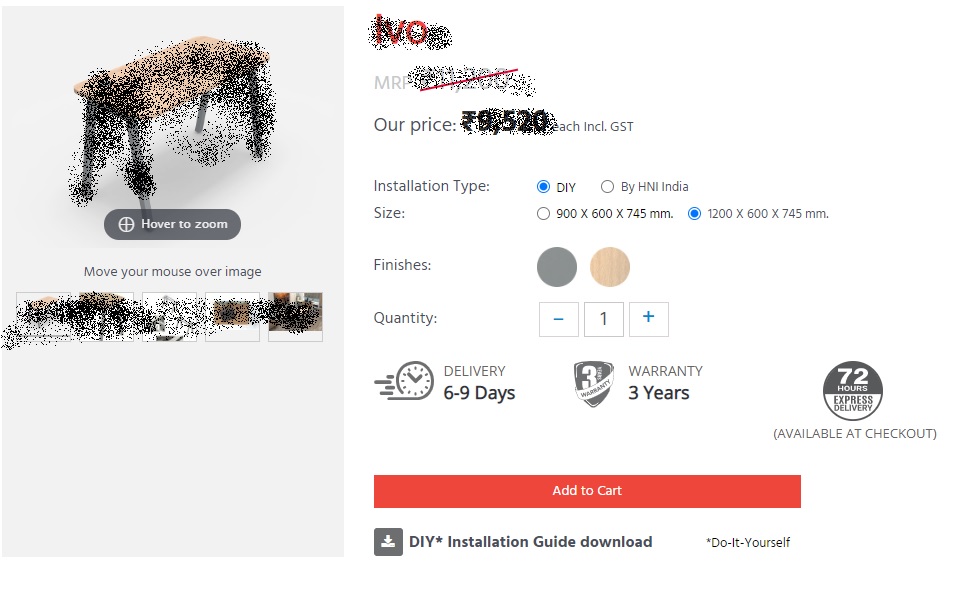Open the DIY Installation Guide download link
The height and width of the screenshot is (589, 960).
tap(530, 542)
